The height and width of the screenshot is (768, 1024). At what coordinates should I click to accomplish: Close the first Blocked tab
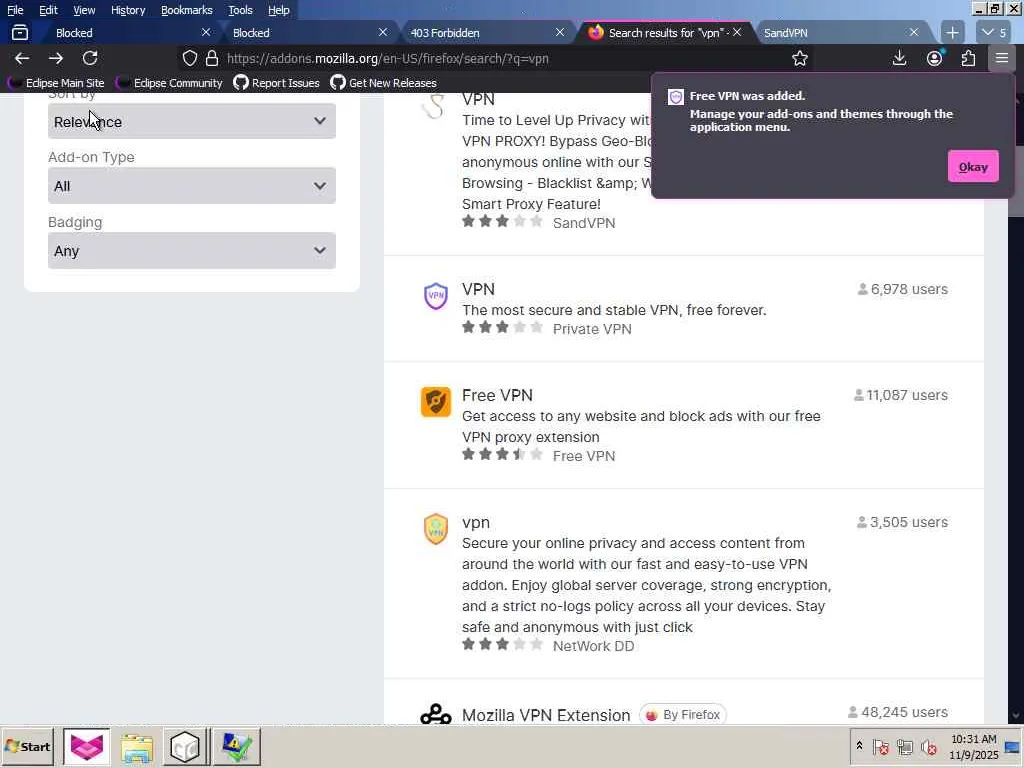pyautogui.click(x=206, y=32)
